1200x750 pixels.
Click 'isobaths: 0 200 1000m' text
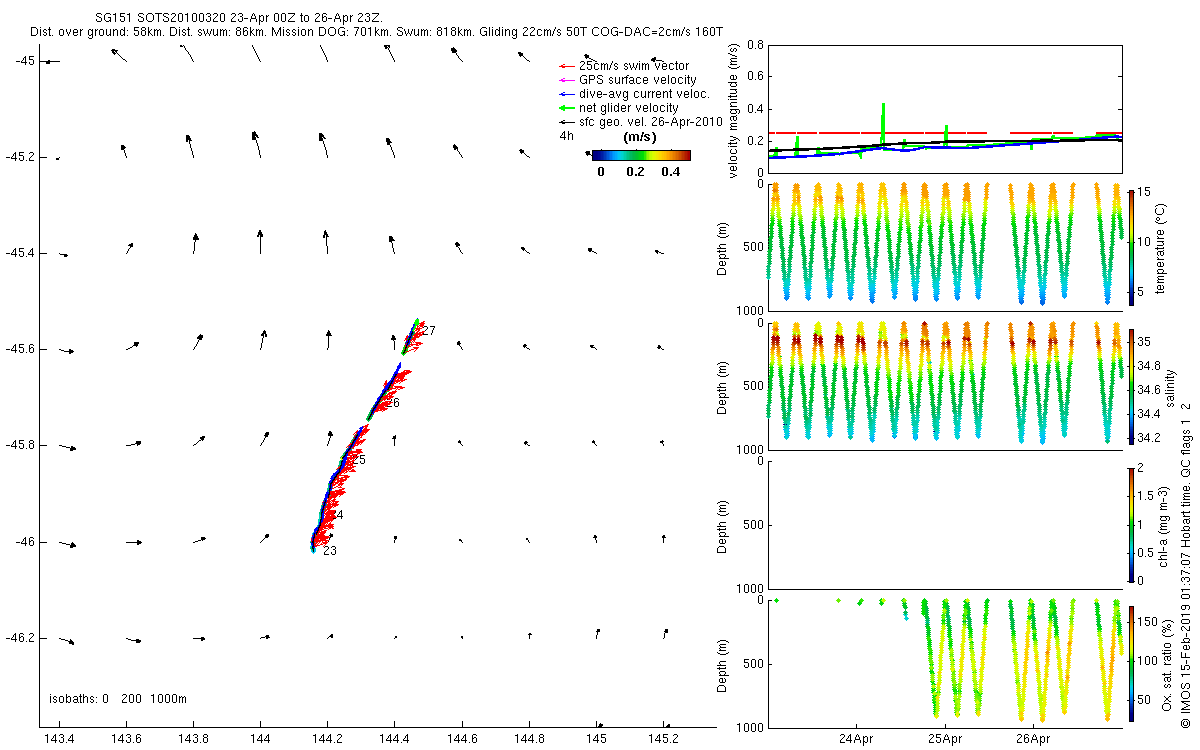[118, 698]
